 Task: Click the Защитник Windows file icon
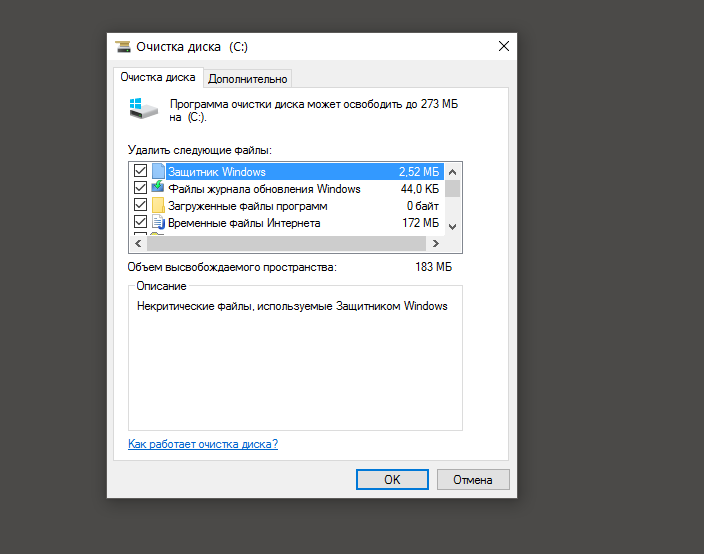[158, 171]
